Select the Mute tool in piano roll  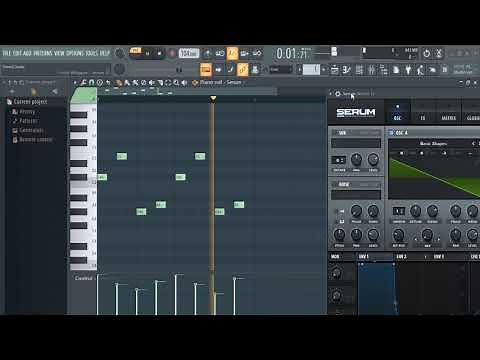(152, 82)
